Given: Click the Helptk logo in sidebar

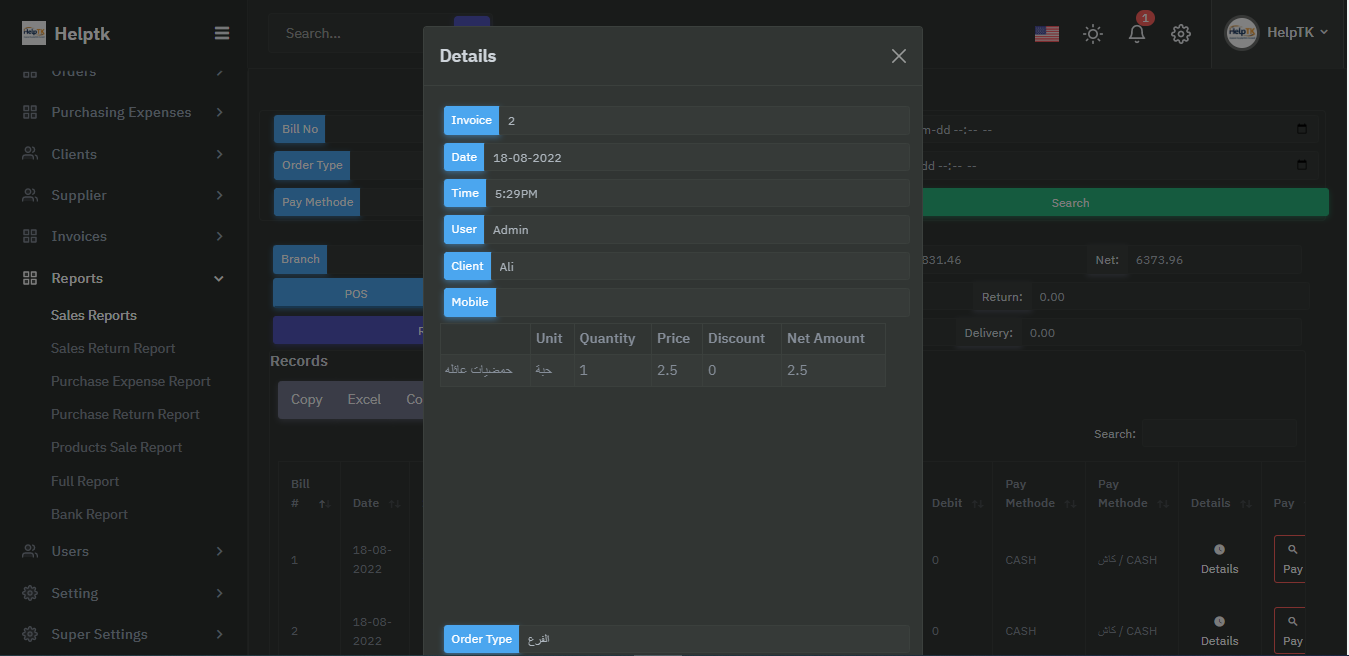Looking at the screenshot, I should tap(66, 33).
